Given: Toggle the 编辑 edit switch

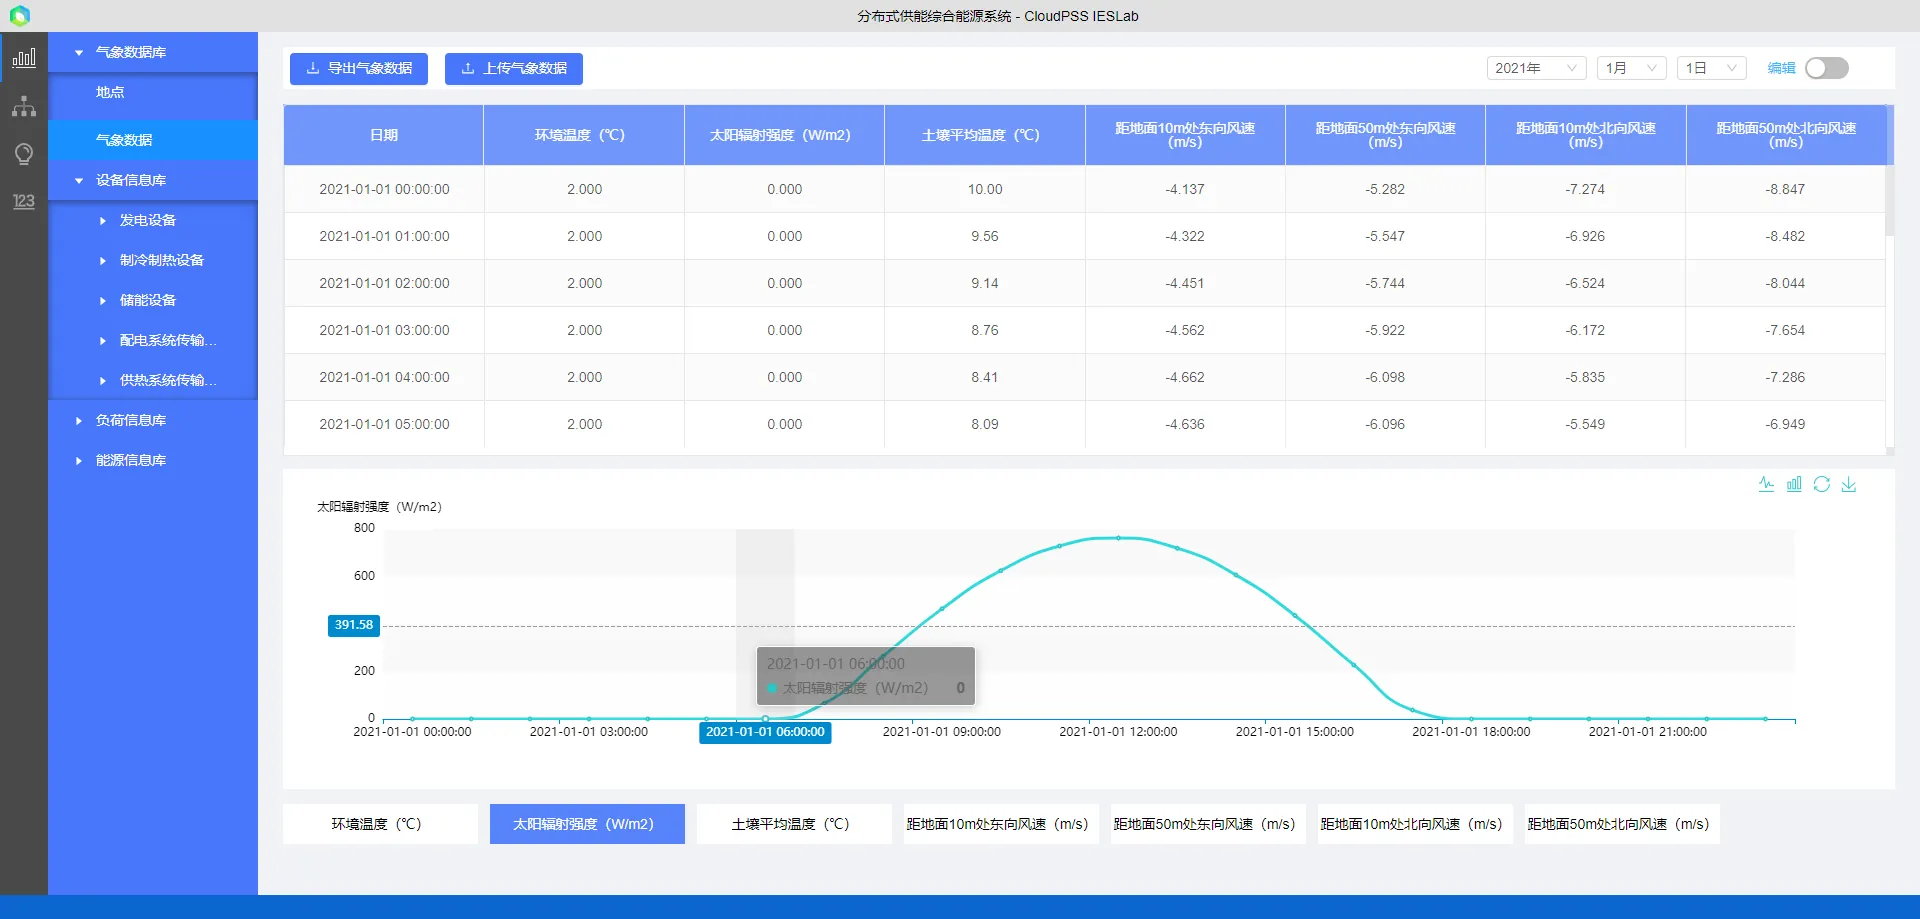Looking at the screenshot, I should coord(1827,68).
